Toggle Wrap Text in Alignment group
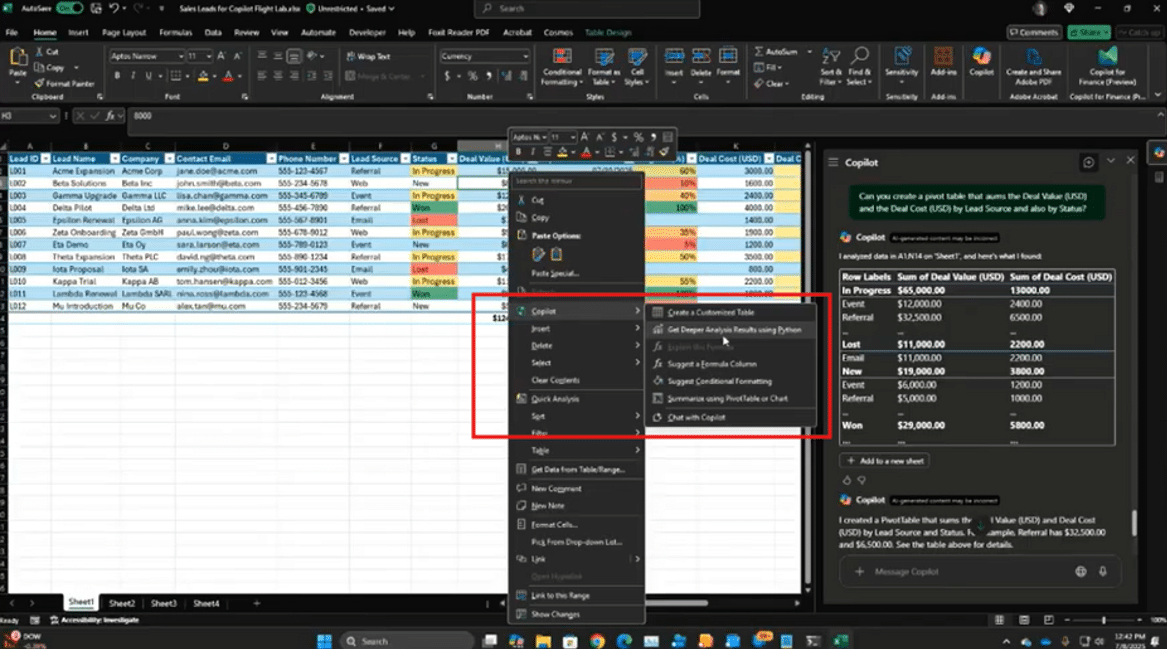The height and width of the screenshot is (649, 1167). coord(368,57)
